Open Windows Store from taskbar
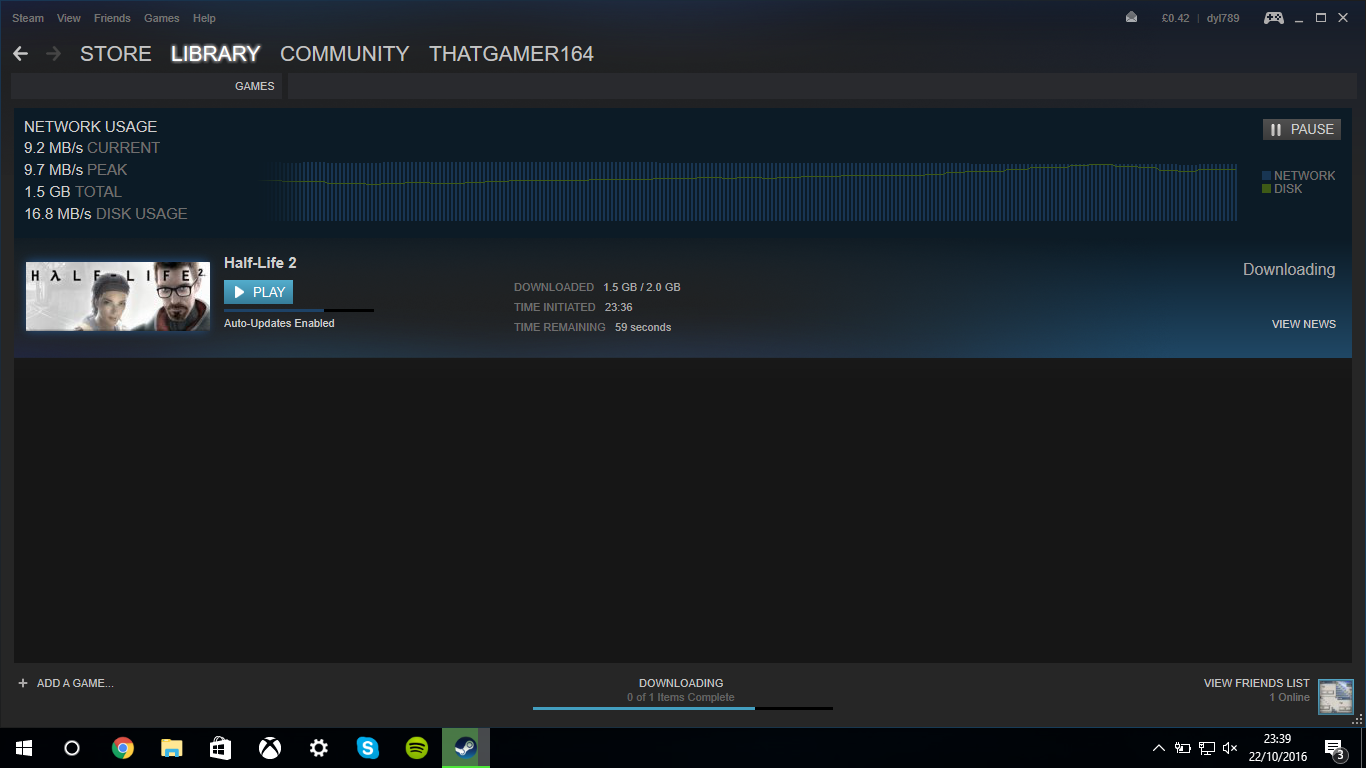This screenshot has height=768, width=1366. tap(221, 748)
